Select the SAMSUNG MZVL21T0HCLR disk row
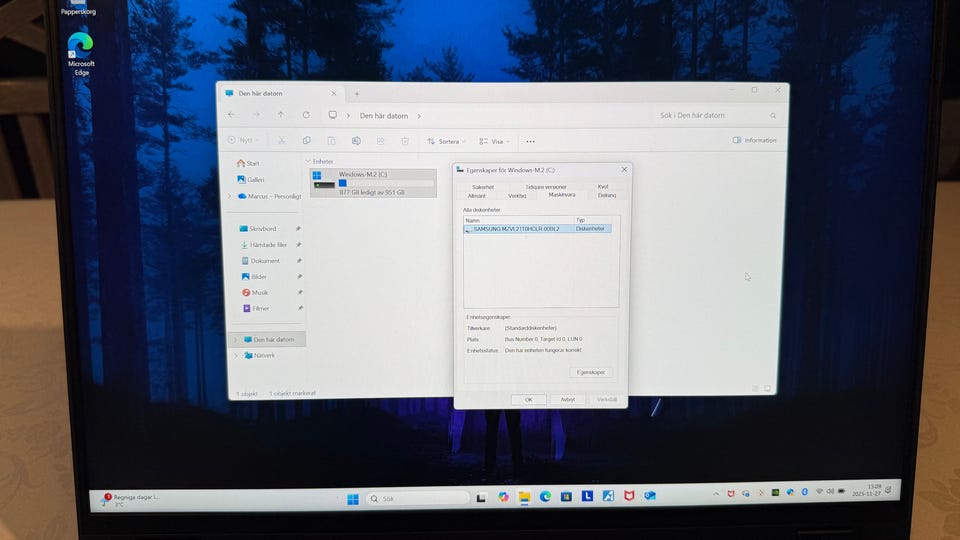This screenshot has width=960, height=540. [538, 229]
